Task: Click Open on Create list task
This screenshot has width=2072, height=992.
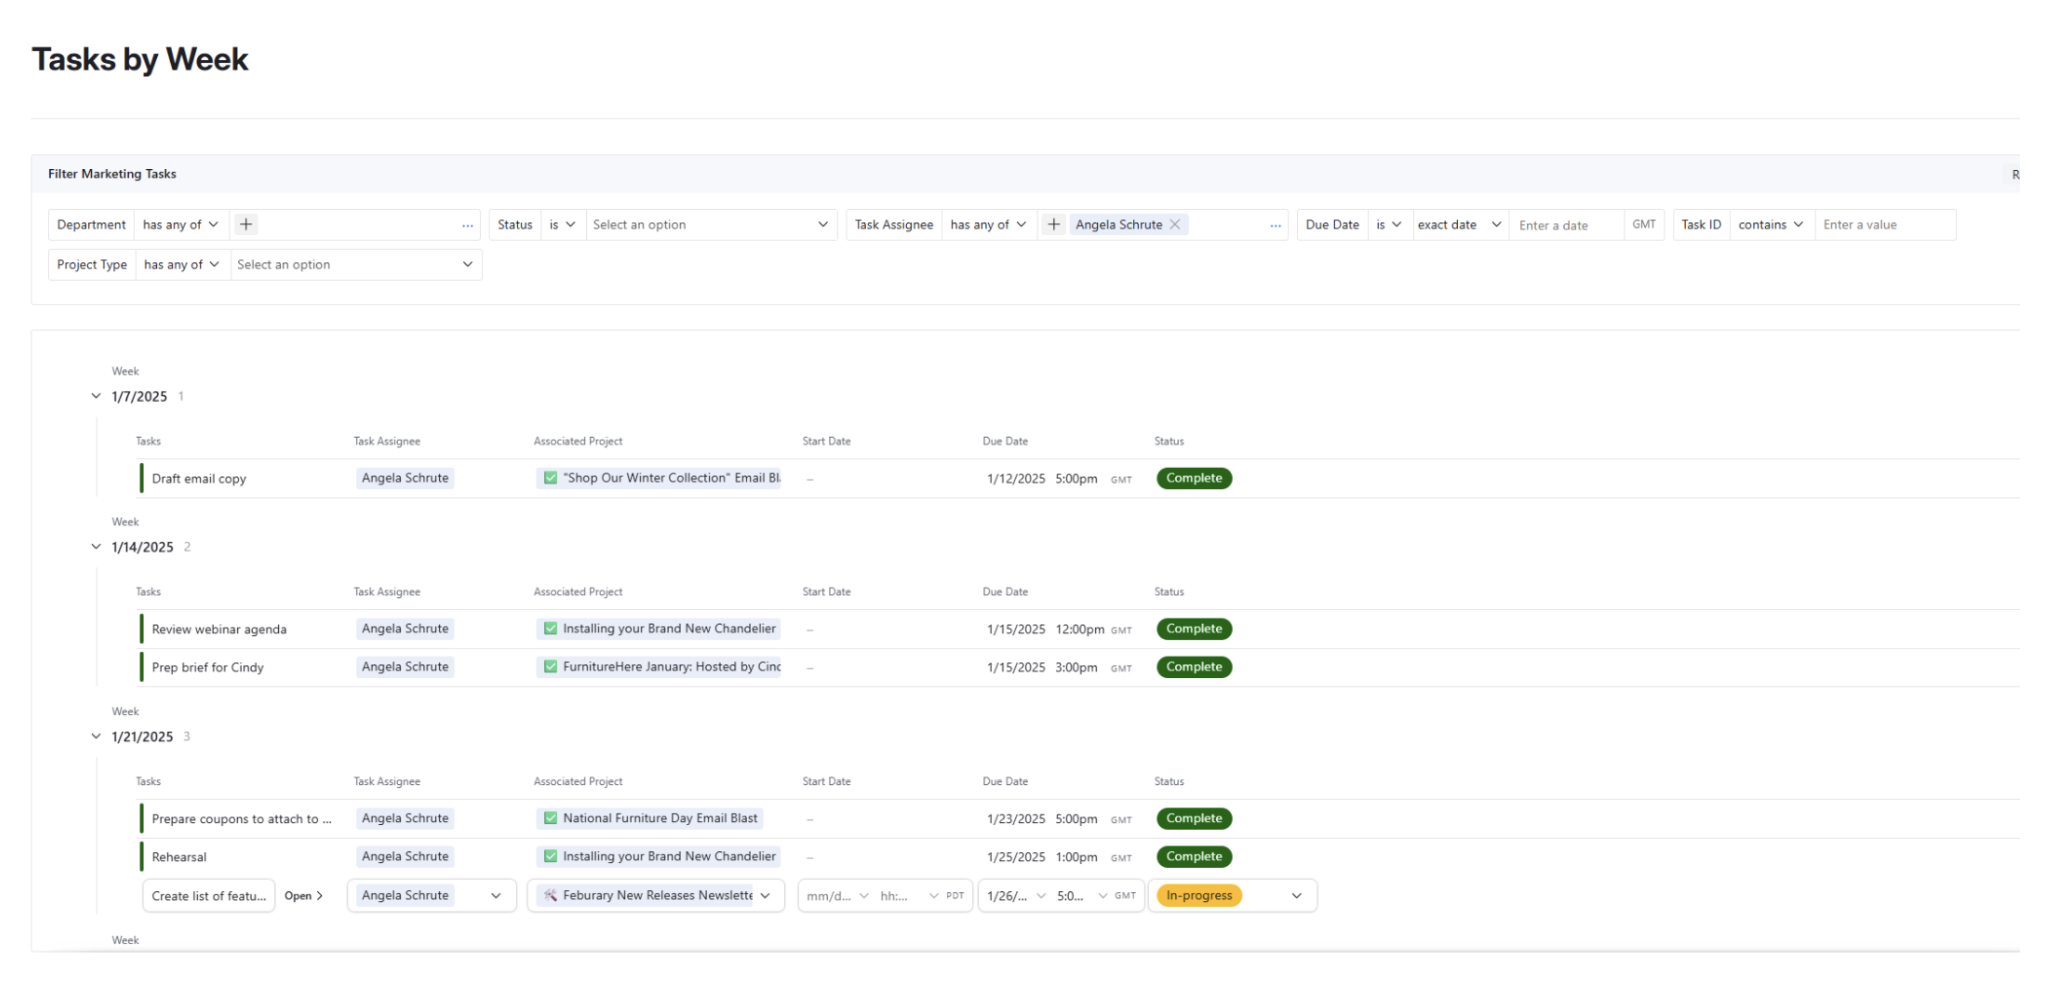Action: click(303, 896)
